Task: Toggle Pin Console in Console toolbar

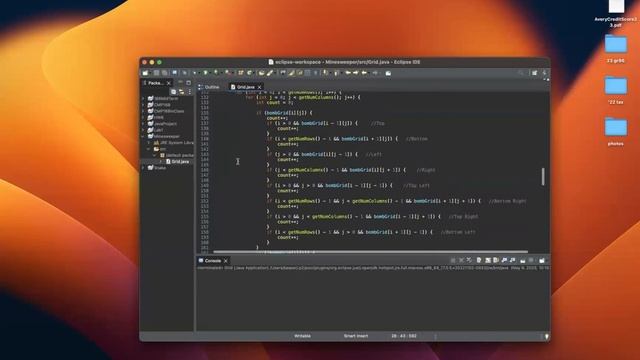Action: 523,260
